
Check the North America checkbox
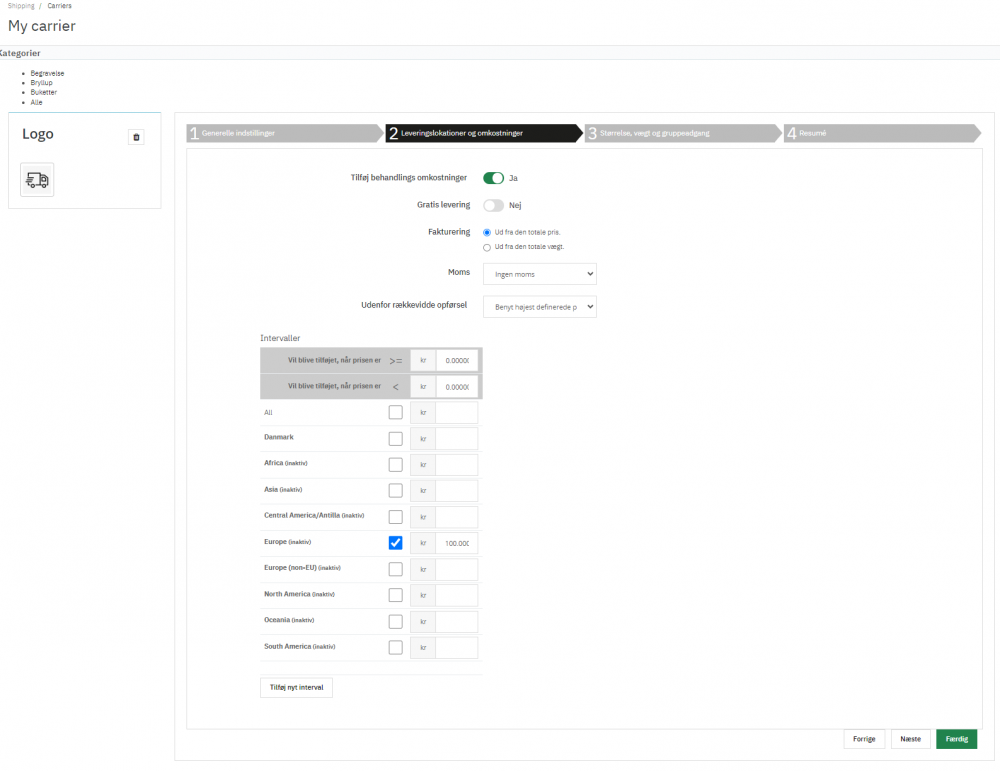click(x=395, y=595)
